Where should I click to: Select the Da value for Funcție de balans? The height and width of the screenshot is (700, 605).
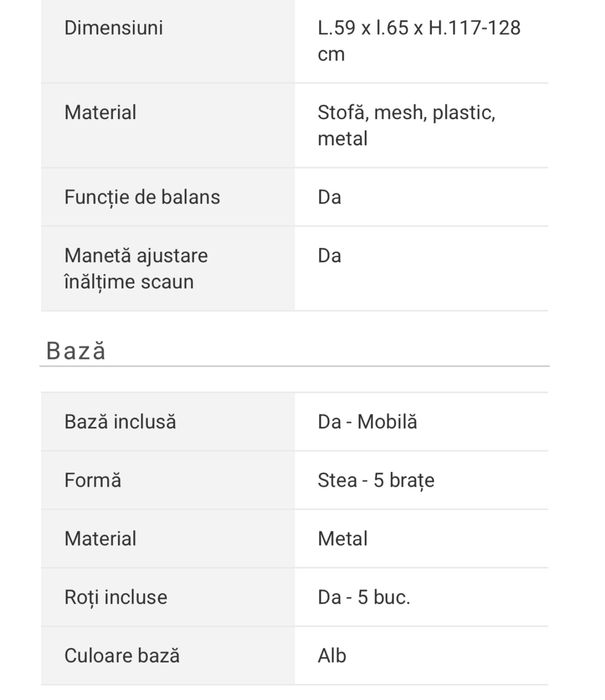pos(329,197)
